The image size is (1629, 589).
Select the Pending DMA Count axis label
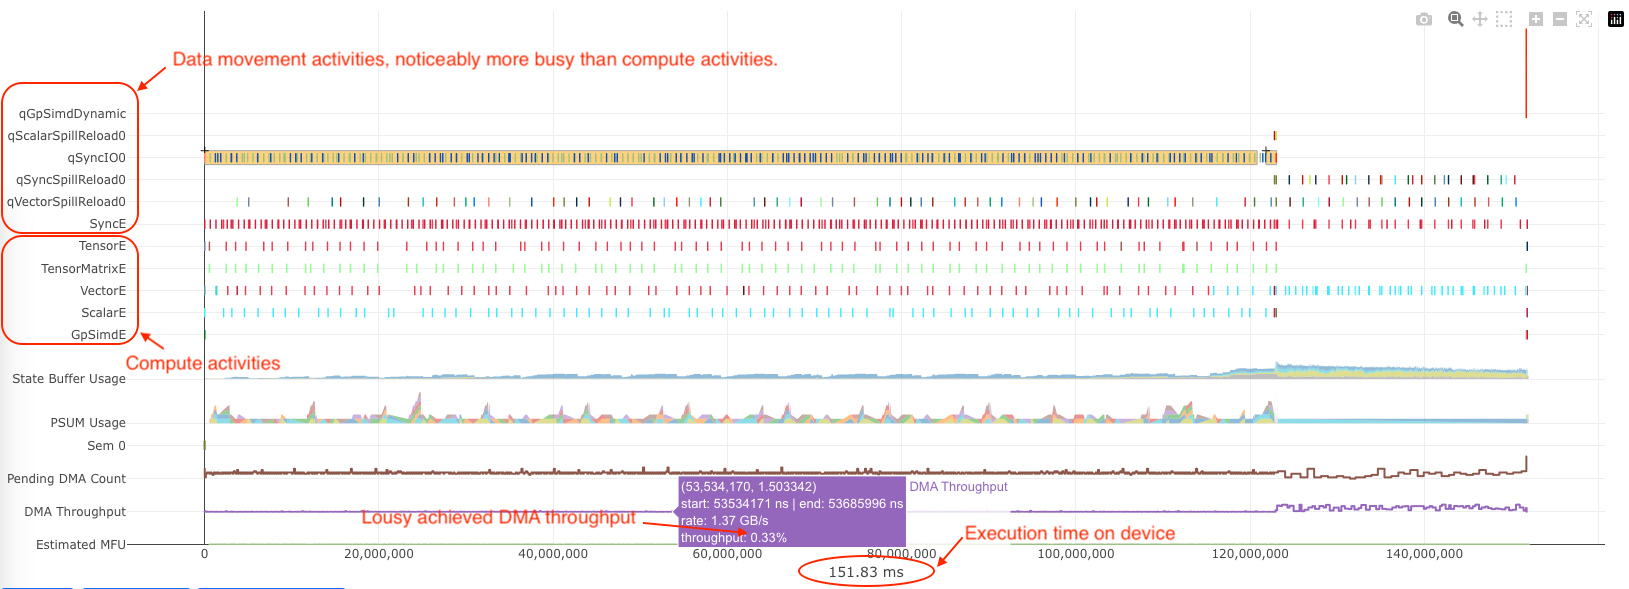point(66,479)
